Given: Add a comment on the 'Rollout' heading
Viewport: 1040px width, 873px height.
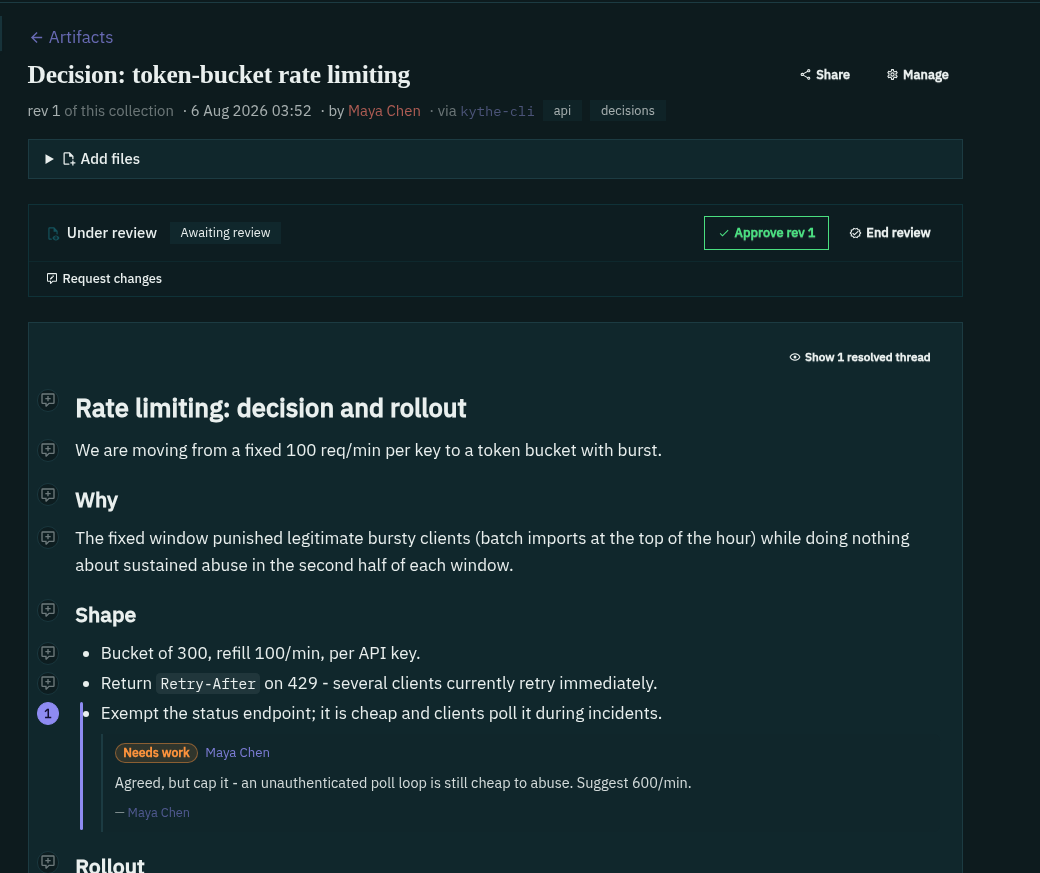Looking at the screenshot, I should click(x=48, y=862).
